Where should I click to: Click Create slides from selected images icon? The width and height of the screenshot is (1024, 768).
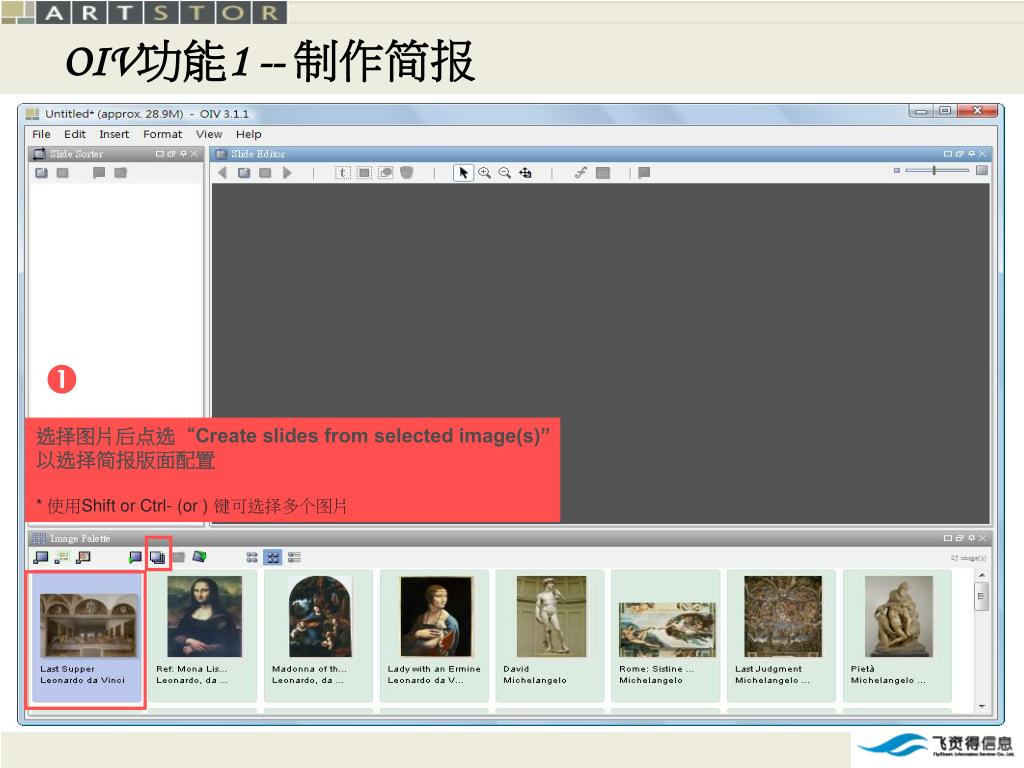tap(158, 557)
